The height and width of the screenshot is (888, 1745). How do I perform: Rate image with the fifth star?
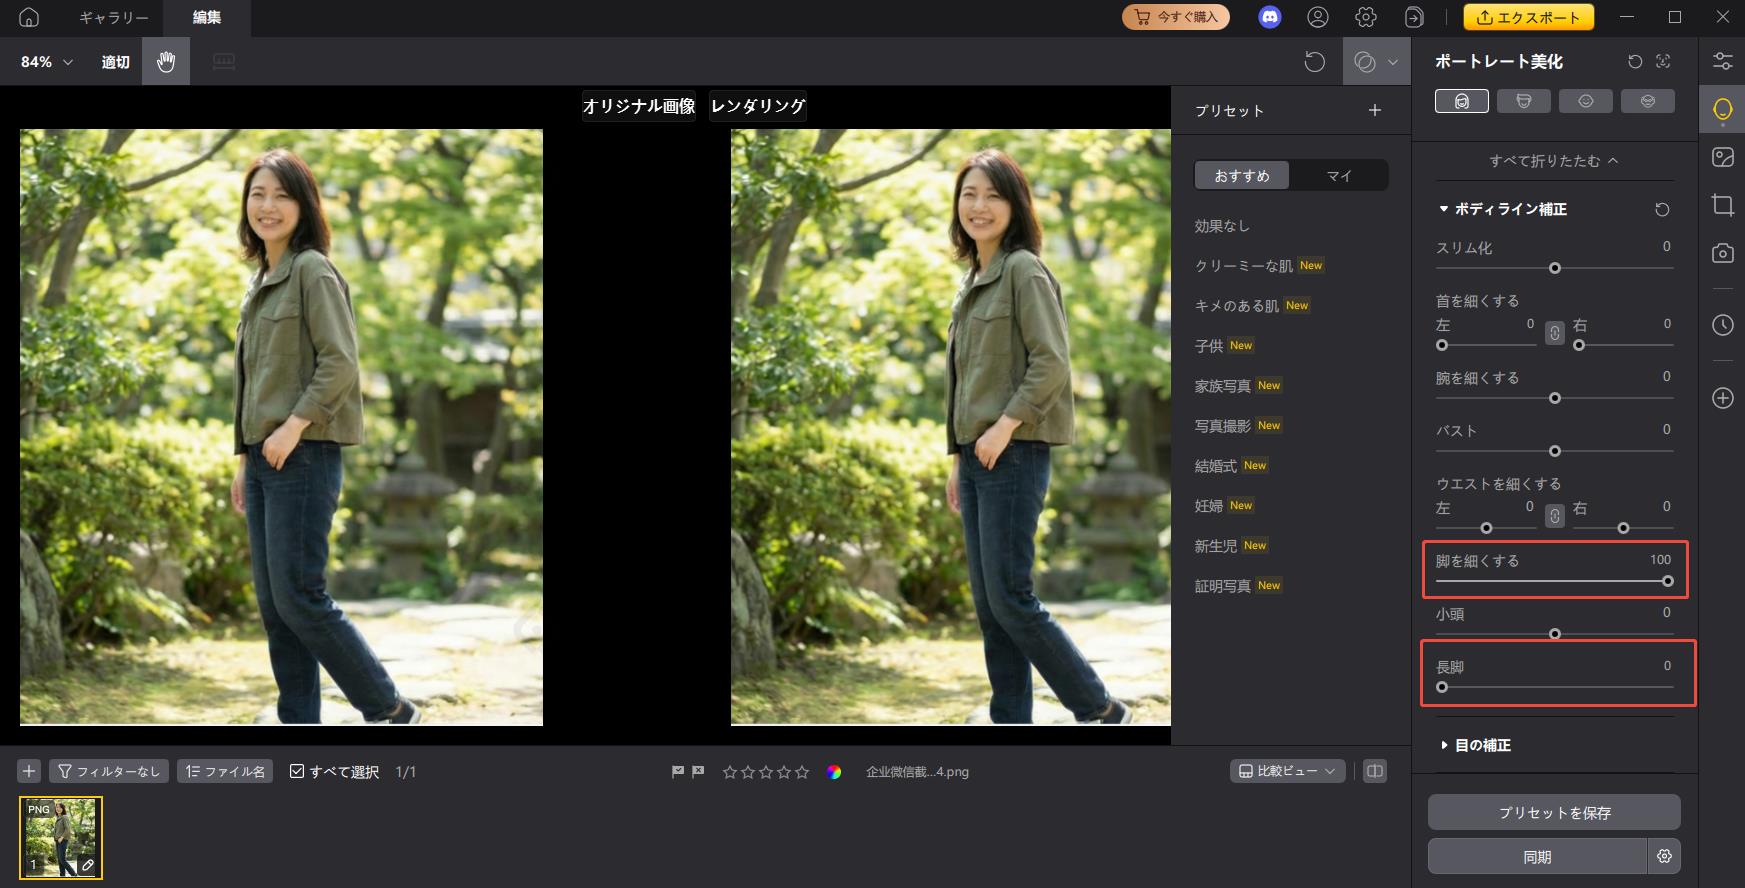pos(801,772)
